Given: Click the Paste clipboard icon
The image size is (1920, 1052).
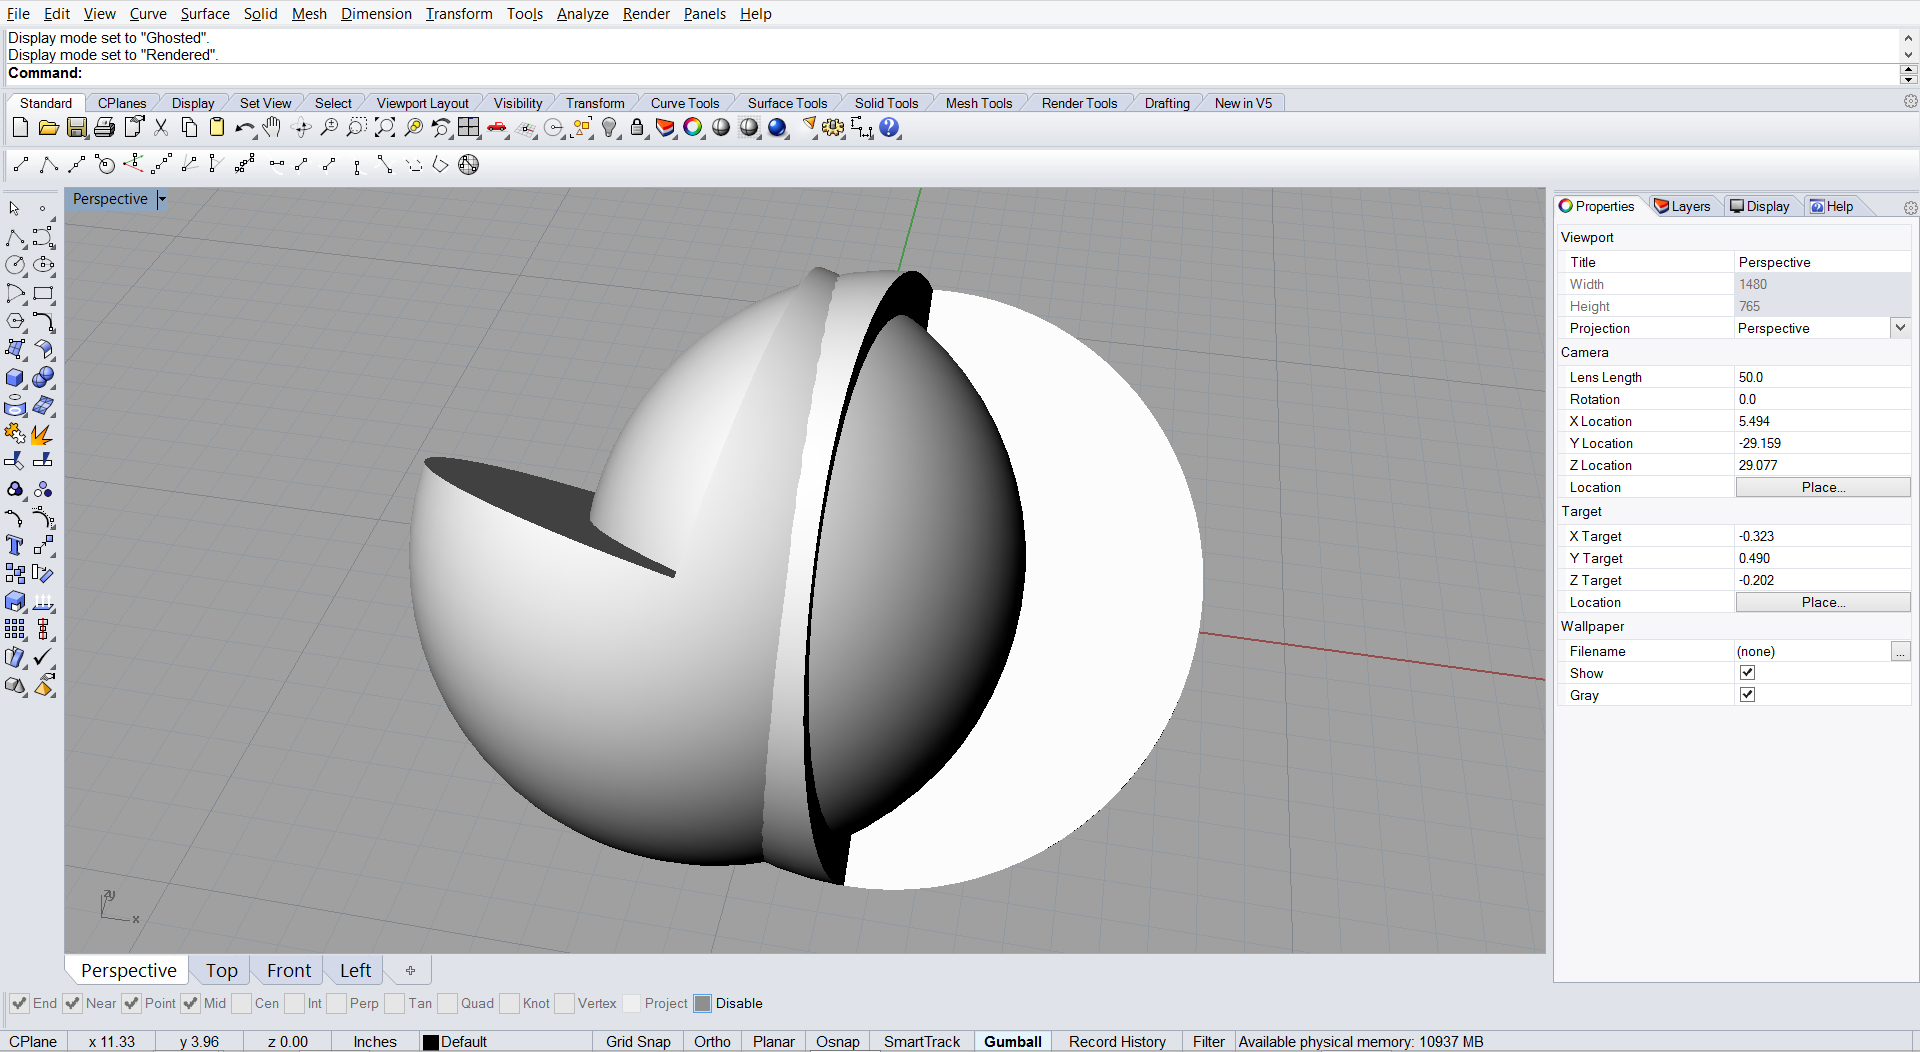Looking at the screenshot, I should pos(216,127).
